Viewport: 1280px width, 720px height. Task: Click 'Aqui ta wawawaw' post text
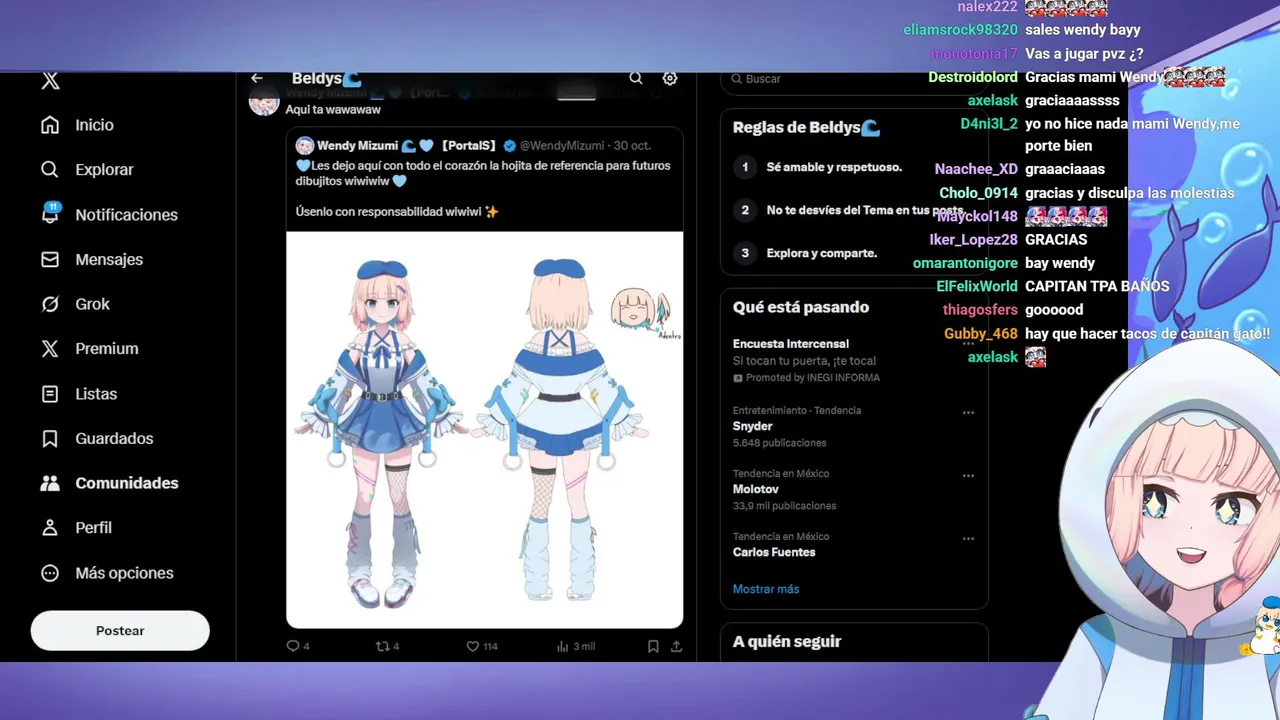pos(333,110)
